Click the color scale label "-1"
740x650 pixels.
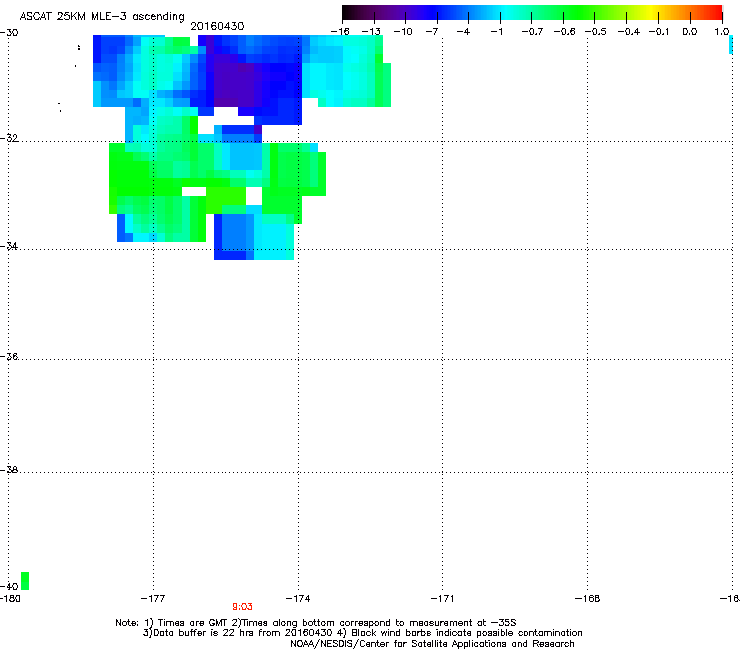pos(496,32)
